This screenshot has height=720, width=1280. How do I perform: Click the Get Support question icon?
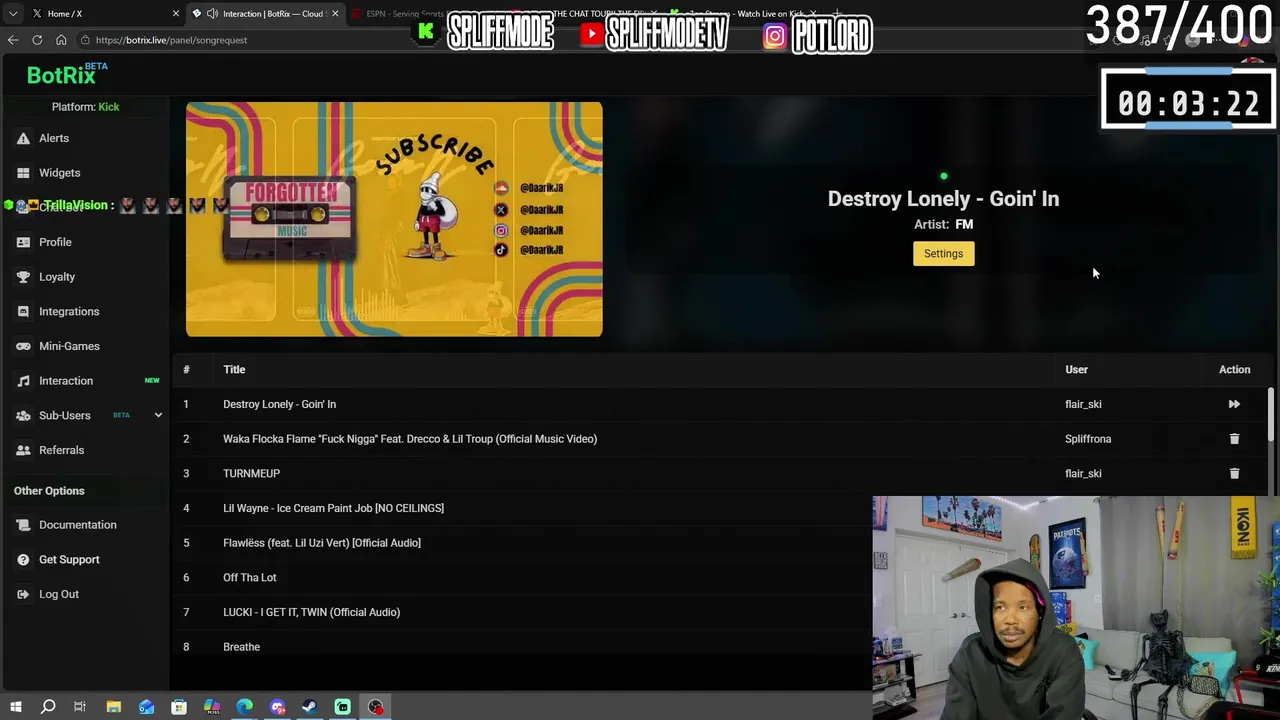pyautogui.click(x=23, y=560)
